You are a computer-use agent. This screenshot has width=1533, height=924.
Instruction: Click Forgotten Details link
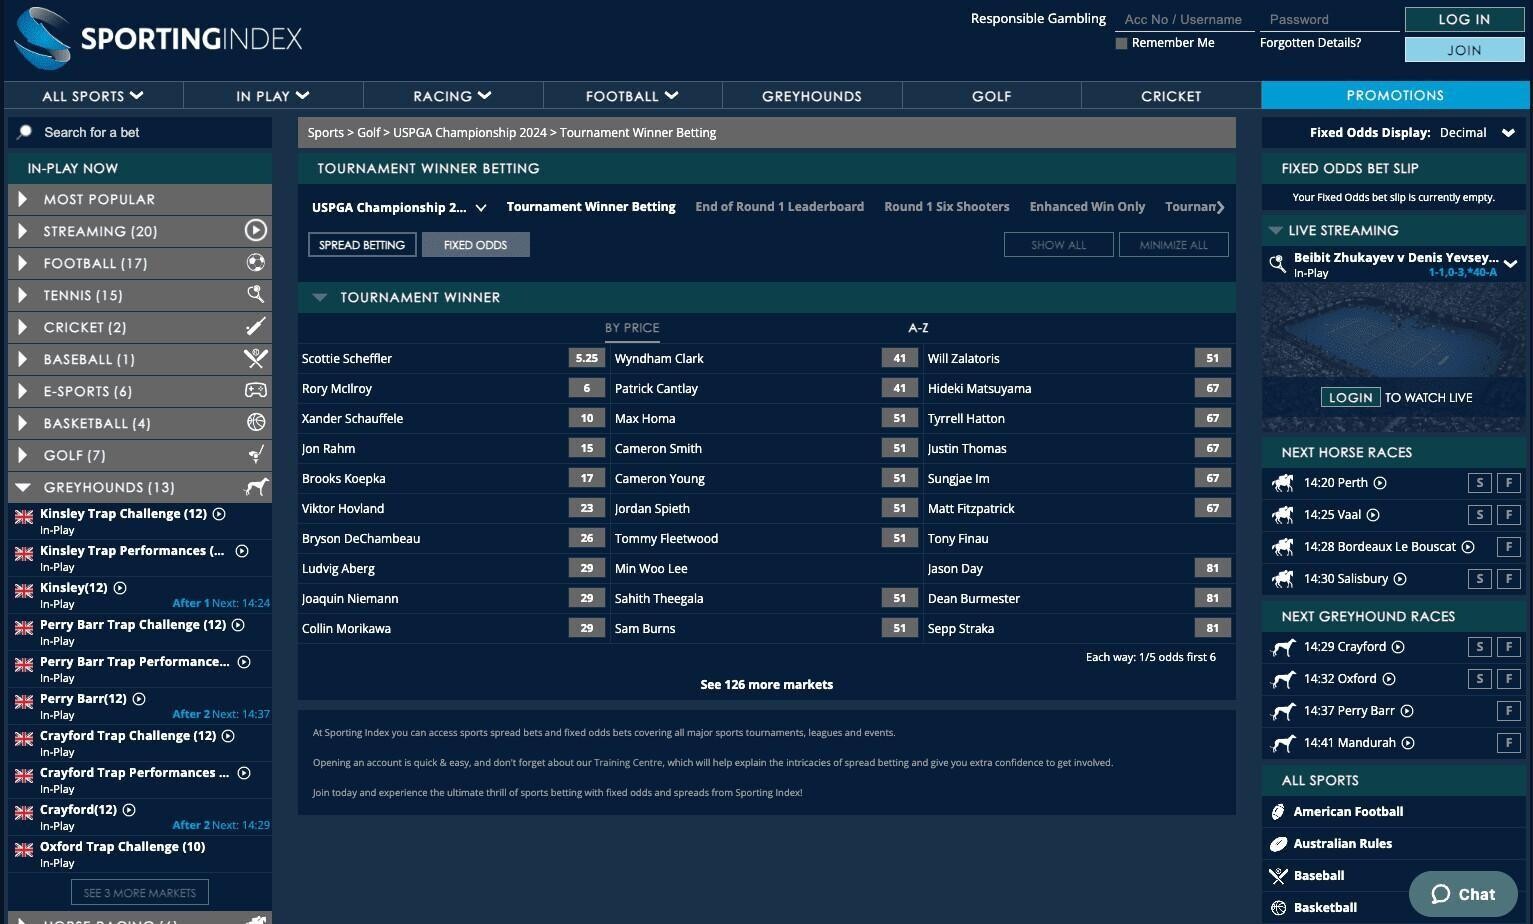click(1310, 43)
